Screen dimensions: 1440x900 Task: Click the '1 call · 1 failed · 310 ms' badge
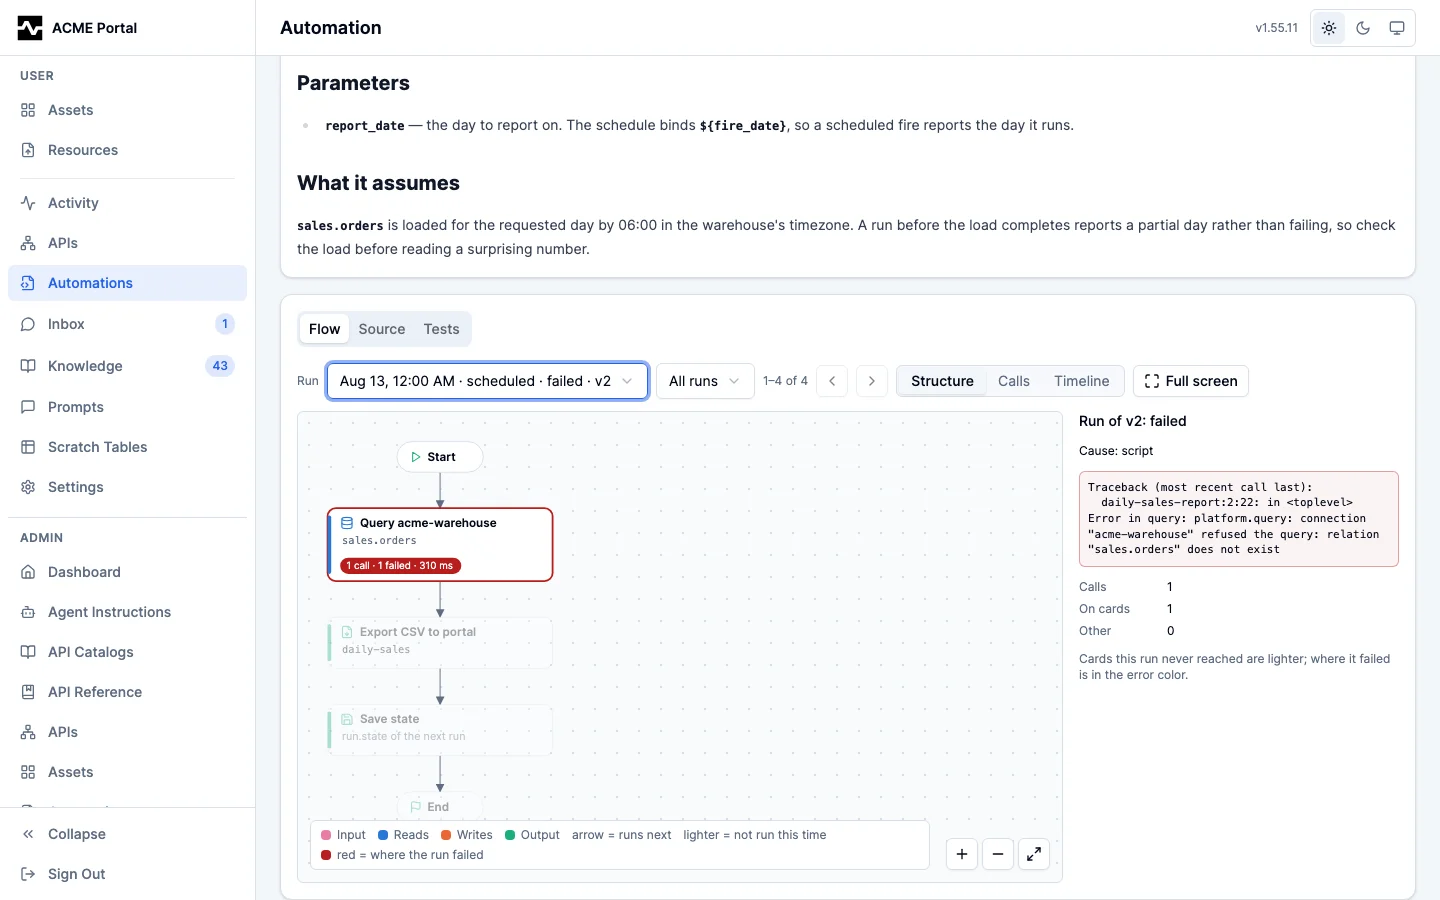400,566
